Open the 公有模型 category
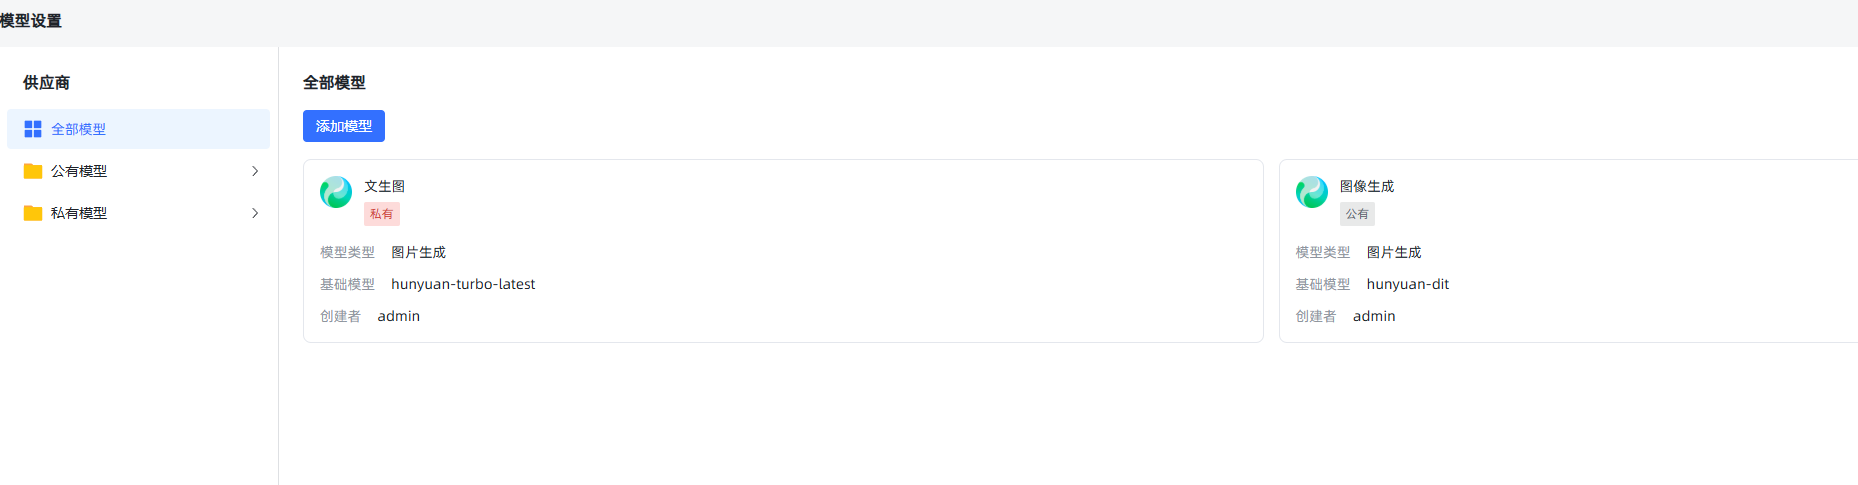Image resolution: width=1858 pixels, height=485 pixels. point(138,171)
